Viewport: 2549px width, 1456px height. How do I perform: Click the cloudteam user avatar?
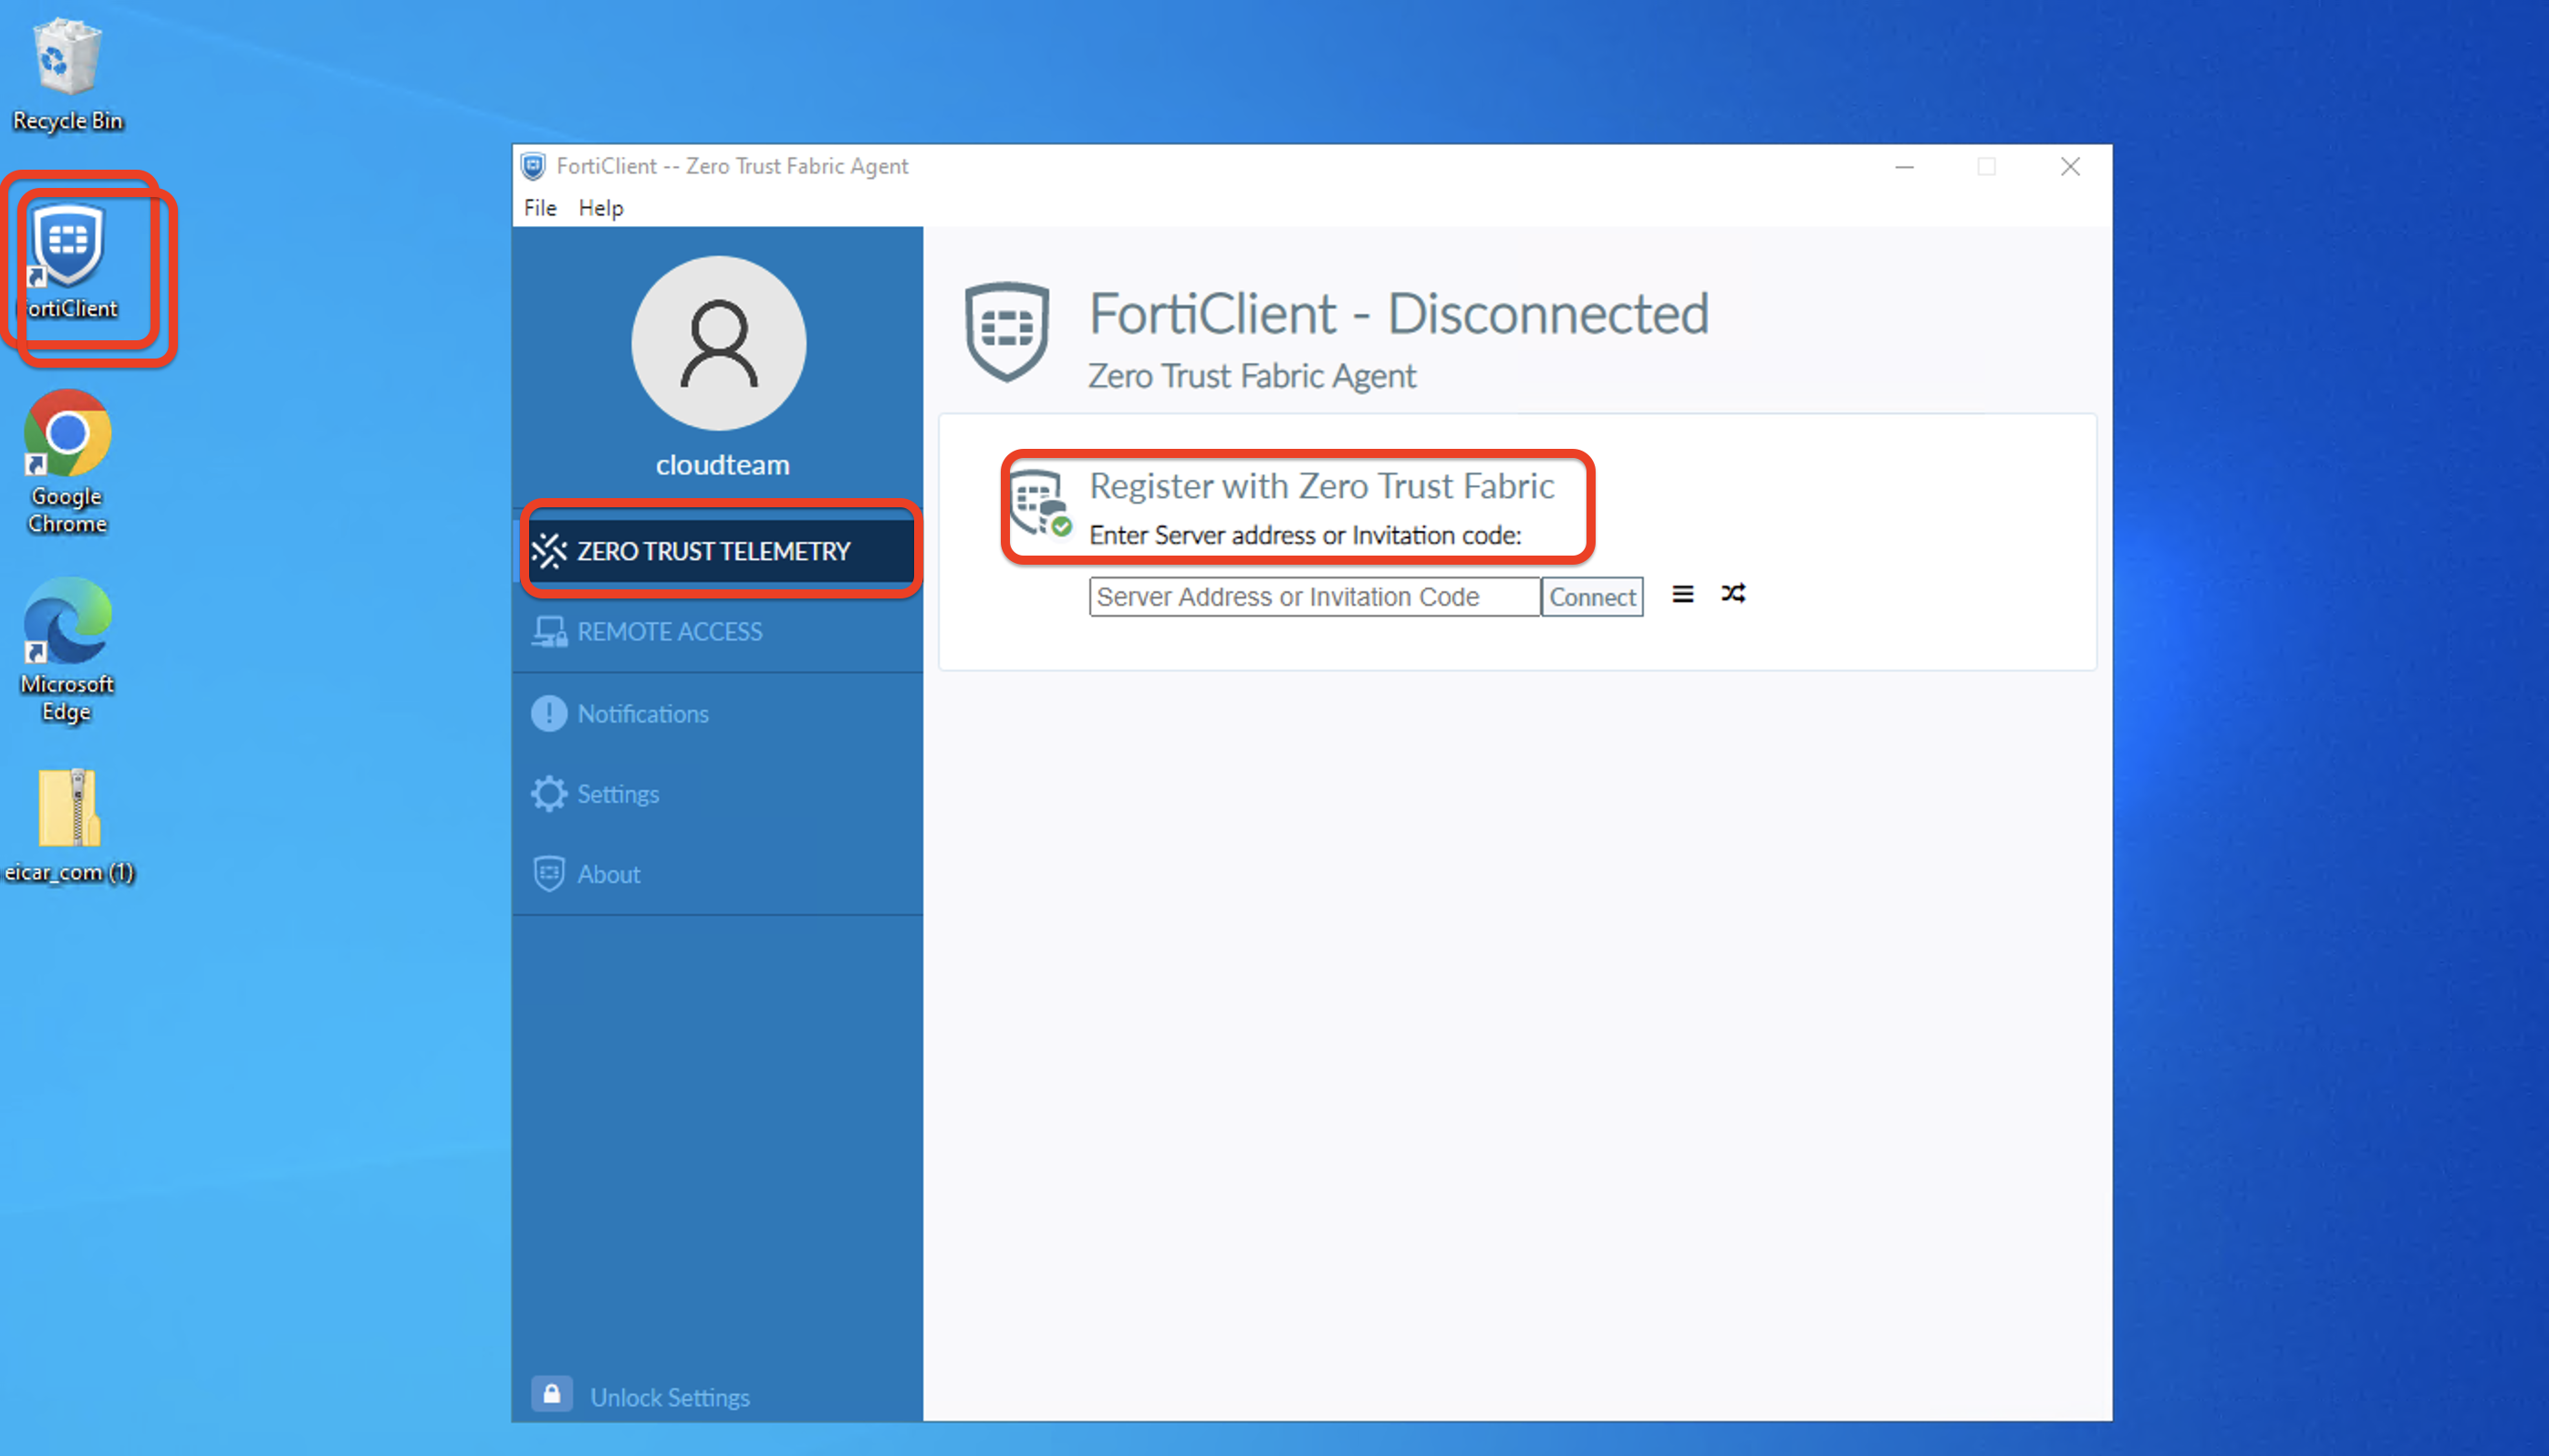[x=719, y=343]
